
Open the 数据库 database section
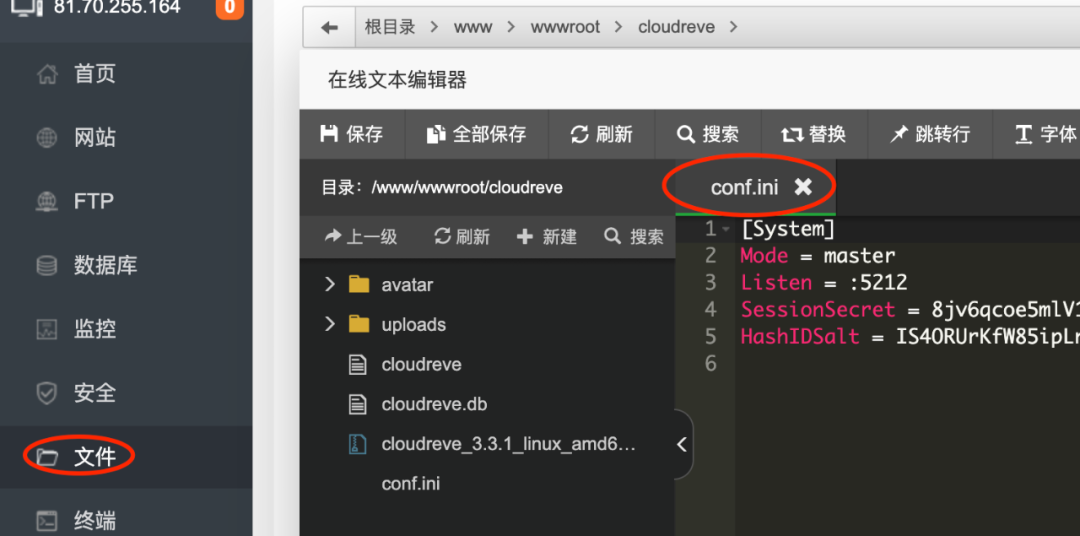[x=105, y=265]
